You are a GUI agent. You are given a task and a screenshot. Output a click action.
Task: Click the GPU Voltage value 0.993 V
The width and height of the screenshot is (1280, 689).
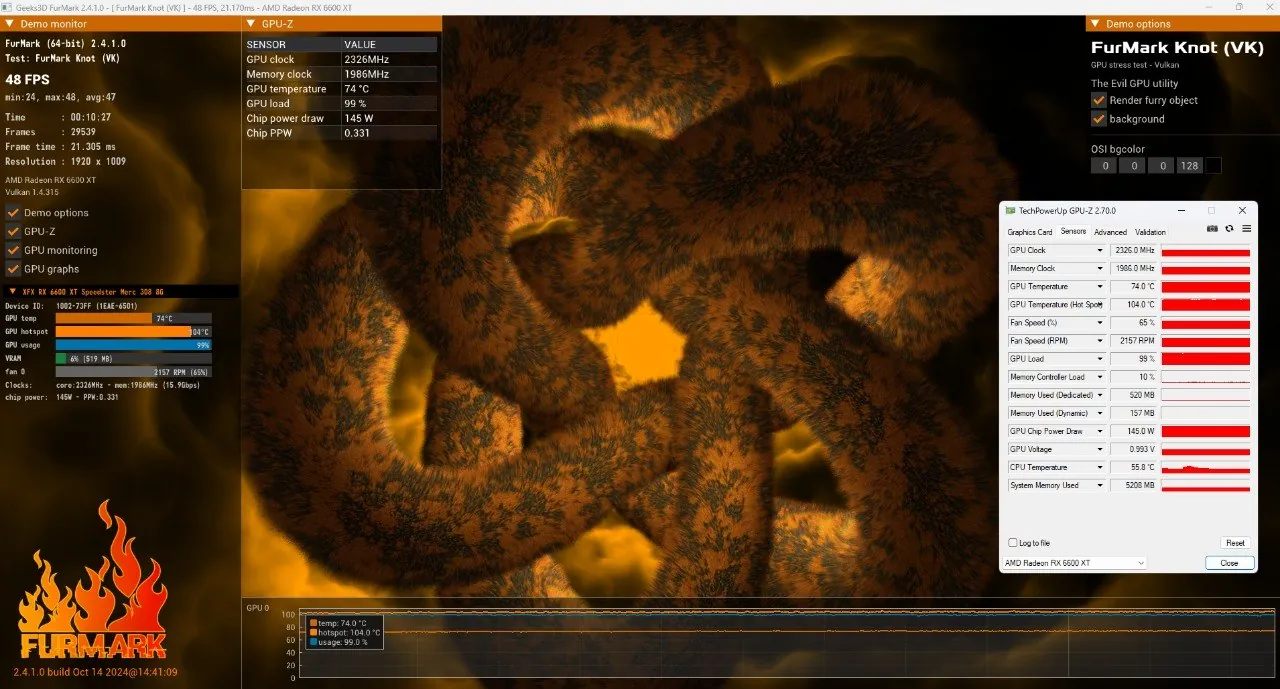point(1132,449)
